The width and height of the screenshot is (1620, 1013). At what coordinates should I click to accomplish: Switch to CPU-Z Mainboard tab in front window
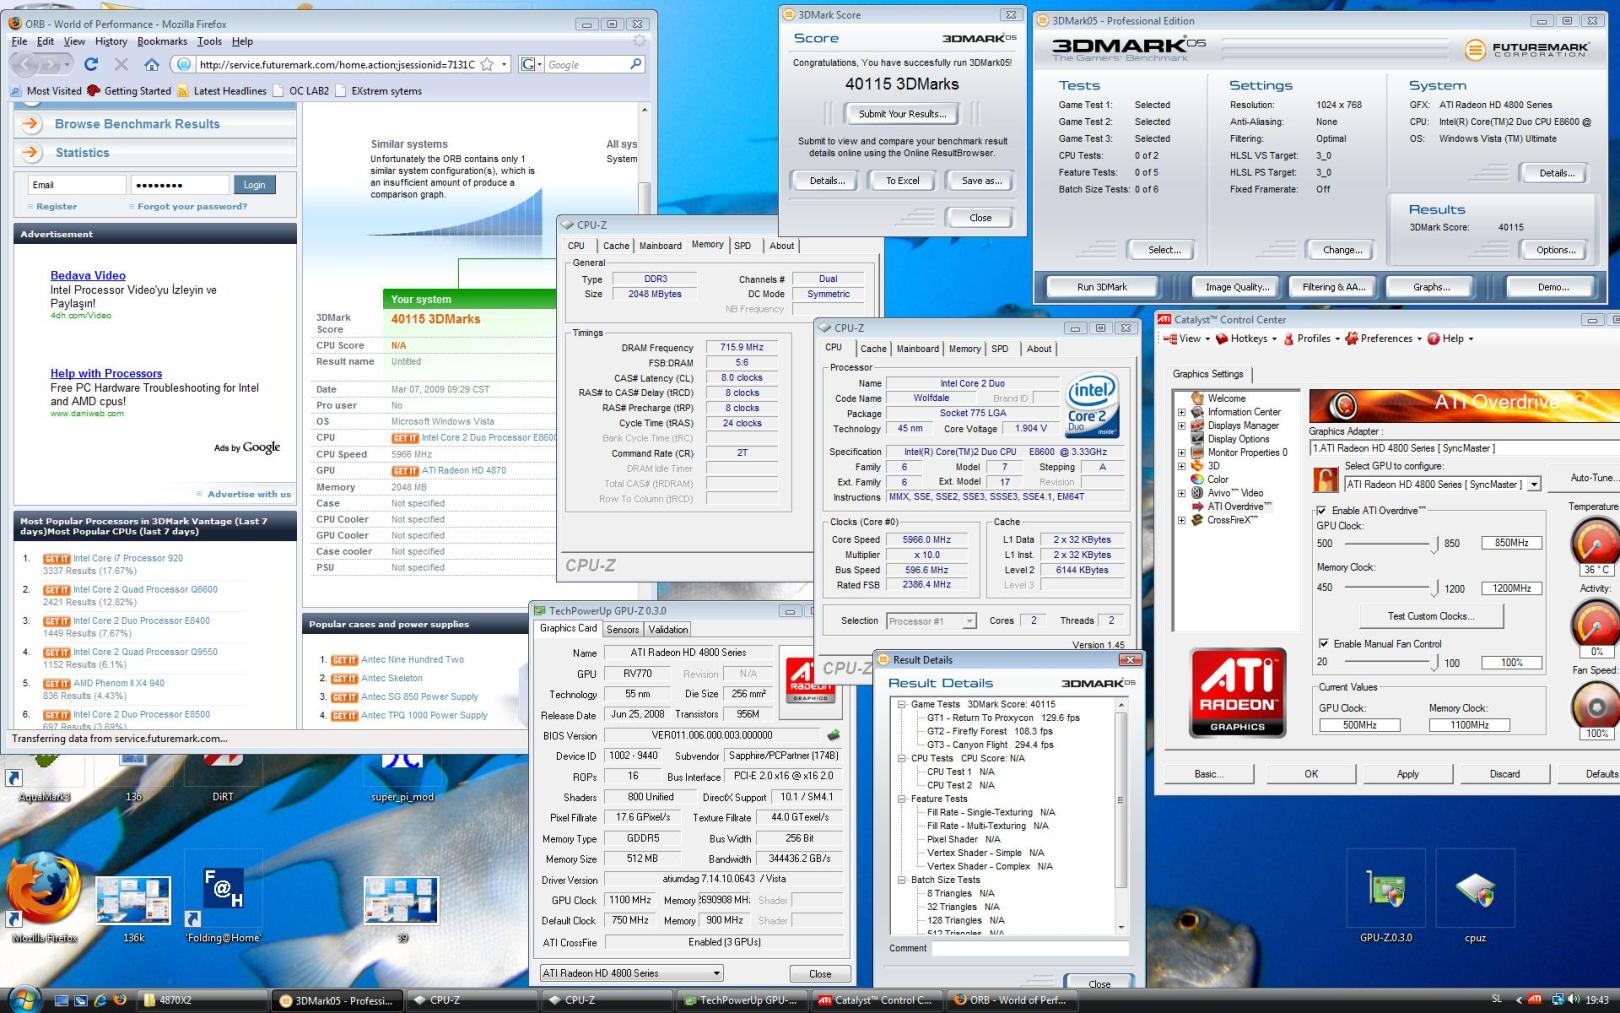click(x=917, y=349)
